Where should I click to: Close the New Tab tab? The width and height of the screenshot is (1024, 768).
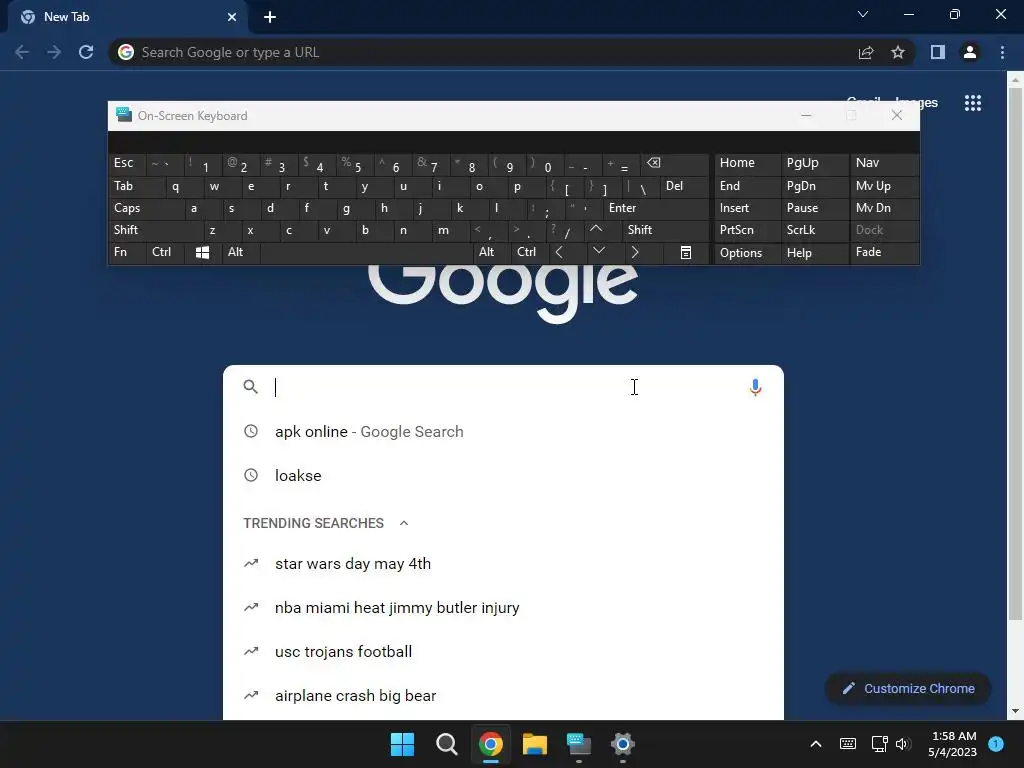(232, 17)
